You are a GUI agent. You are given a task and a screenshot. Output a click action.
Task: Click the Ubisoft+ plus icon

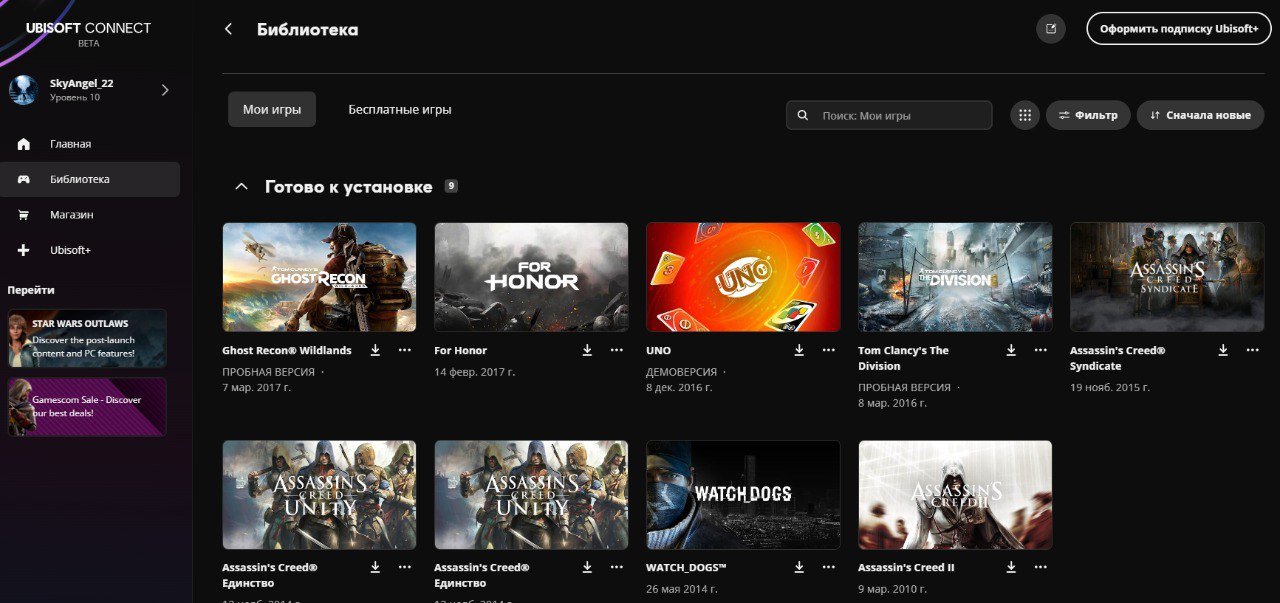24,250
